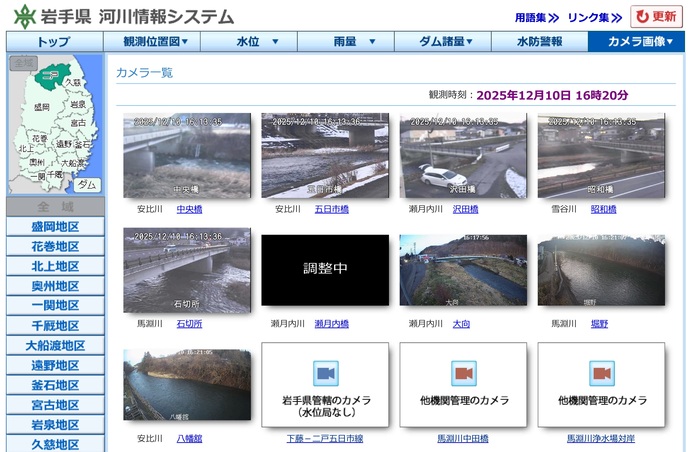This screenshot has height=452, width=690.
Task: Click the Iwate prefecture logo icon
Action: [25, 17]
